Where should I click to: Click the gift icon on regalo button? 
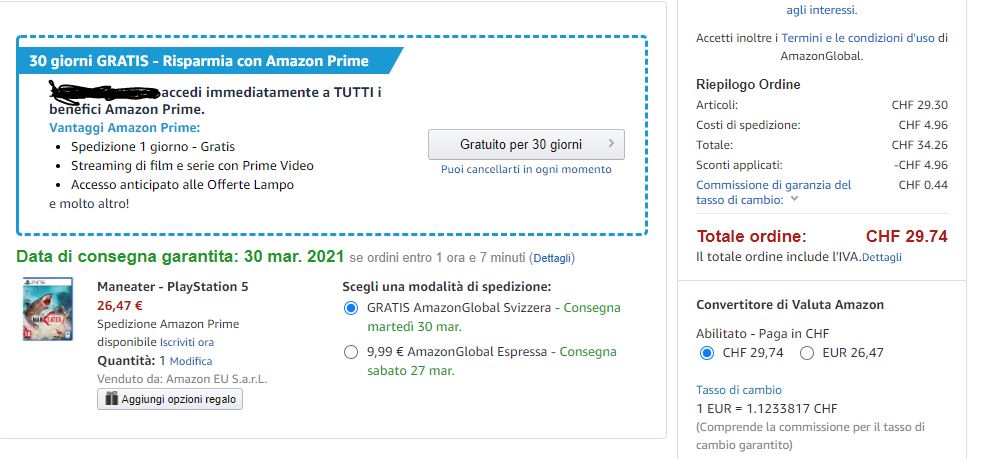pyautogui.click(x=110, y=399)
